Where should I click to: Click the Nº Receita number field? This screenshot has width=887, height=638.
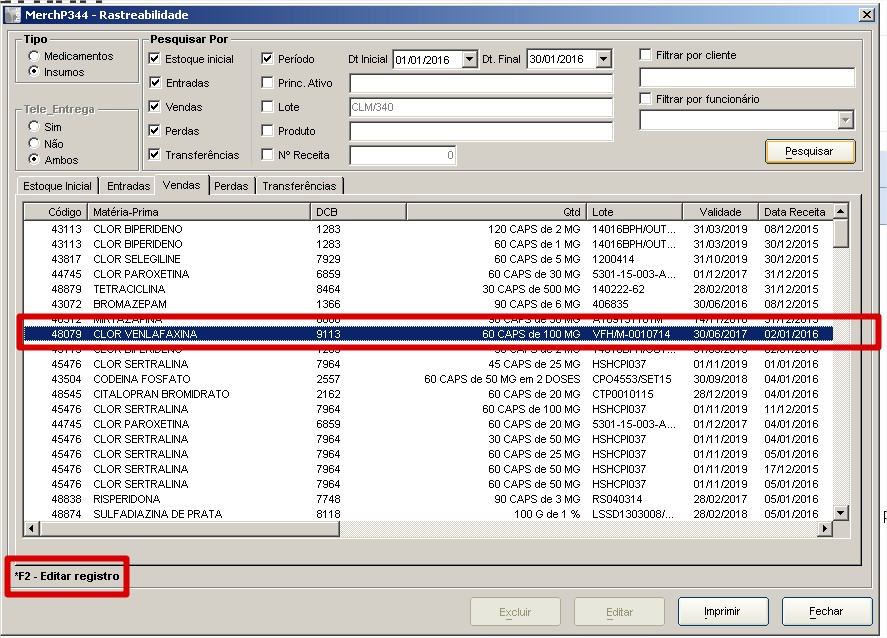point(403,155)
